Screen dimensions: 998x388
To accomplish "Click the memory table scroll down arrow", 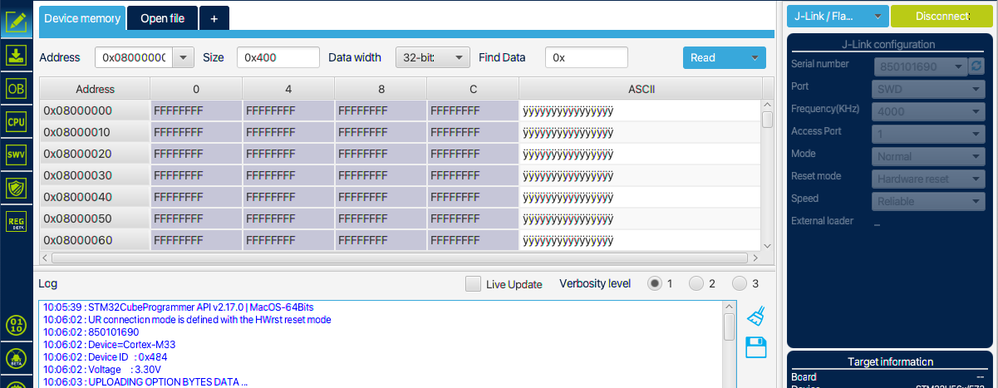I will pyautogui.click(x=768, y=246).
